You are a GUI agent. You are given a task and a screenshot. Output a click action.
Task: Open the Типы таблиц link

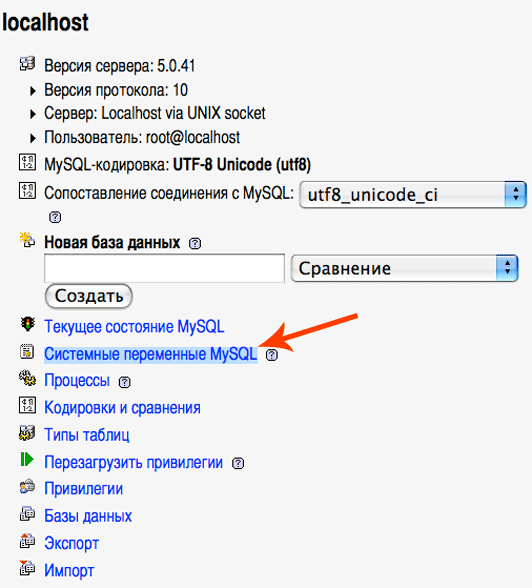pos(87,435)
